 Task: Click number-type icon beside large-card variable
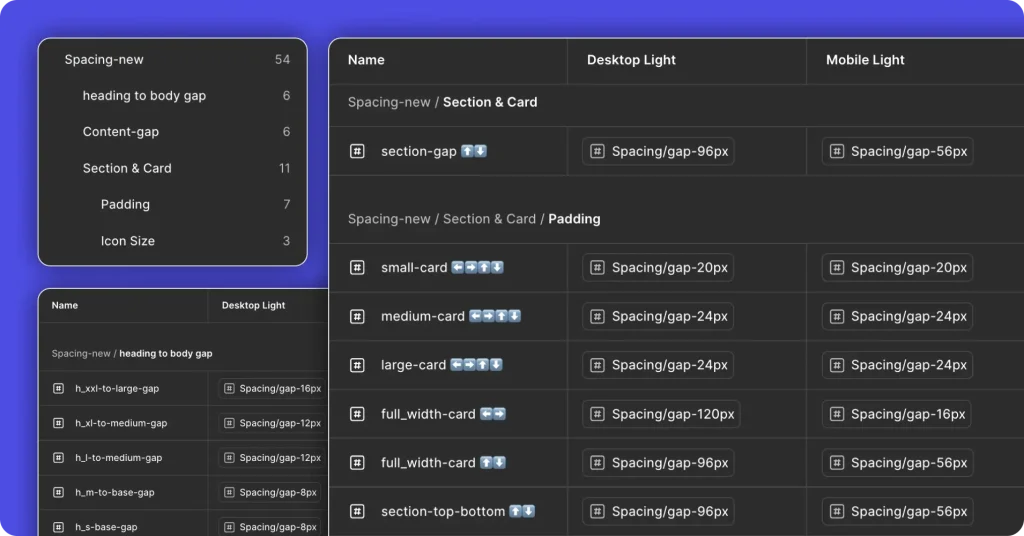pyautogui.click(x=357, y=365)
